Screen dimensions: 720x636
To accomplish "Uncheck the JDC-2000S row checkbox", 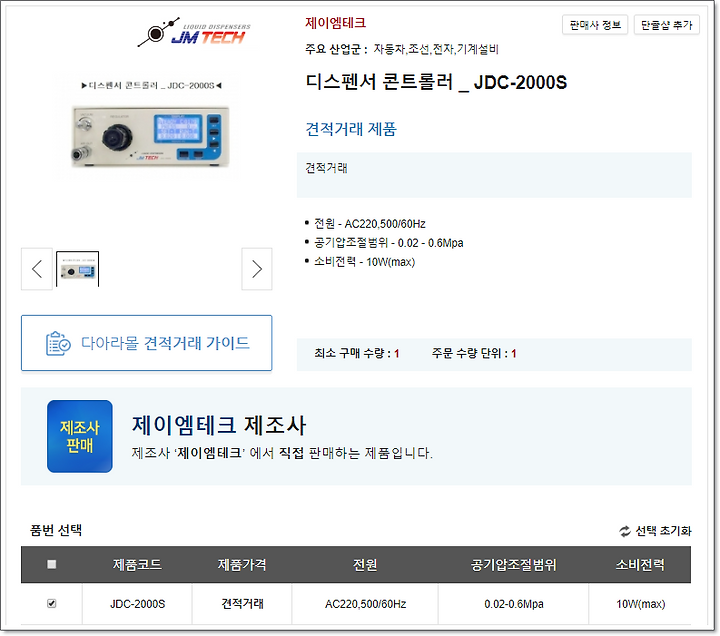I will point(52,603).
